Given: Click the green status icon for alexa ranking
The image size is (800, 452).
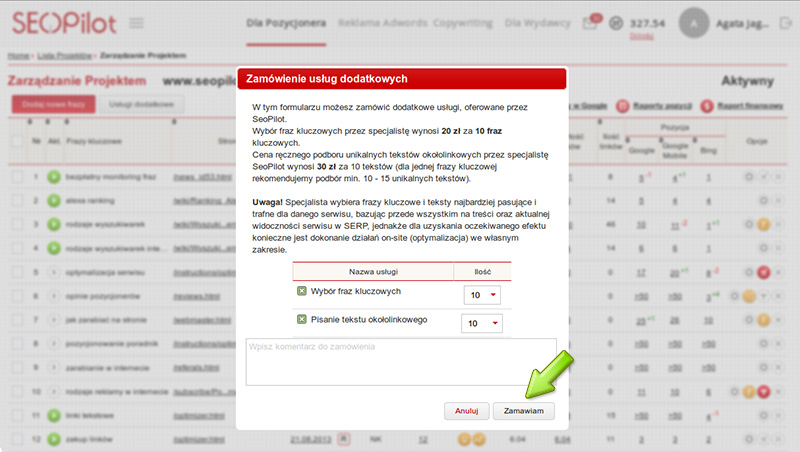Looking at the screenshot, I should click(54, 199).
